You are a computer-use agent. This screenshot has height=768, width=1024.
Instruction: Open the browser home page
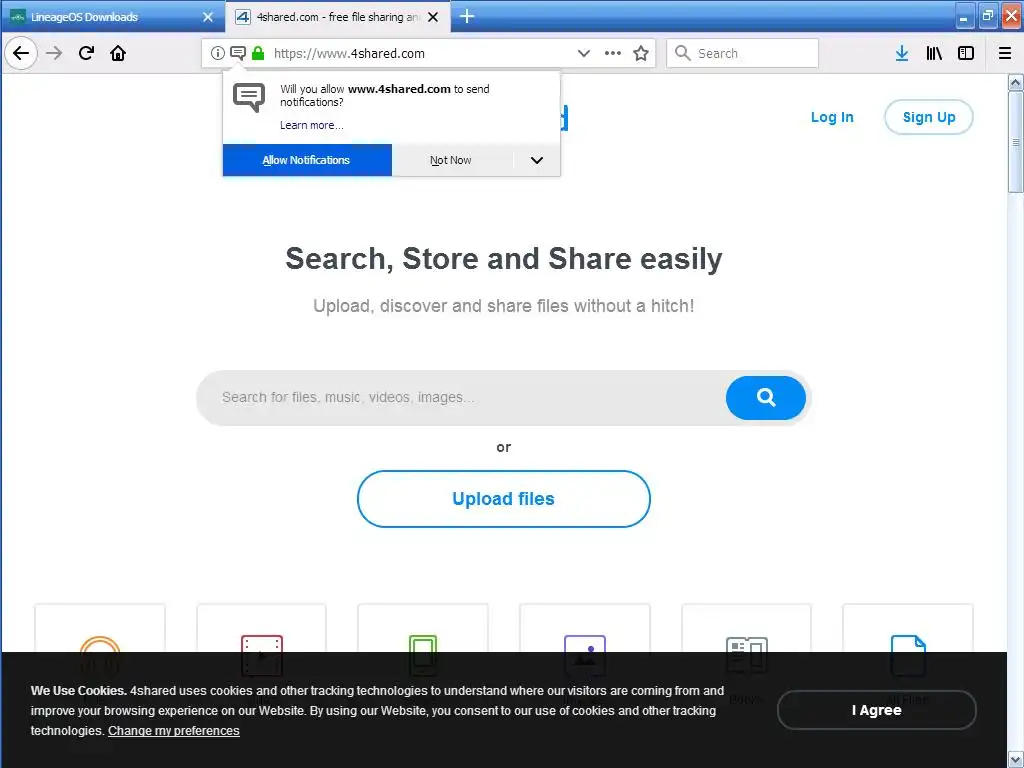click(x=118, y=54)
